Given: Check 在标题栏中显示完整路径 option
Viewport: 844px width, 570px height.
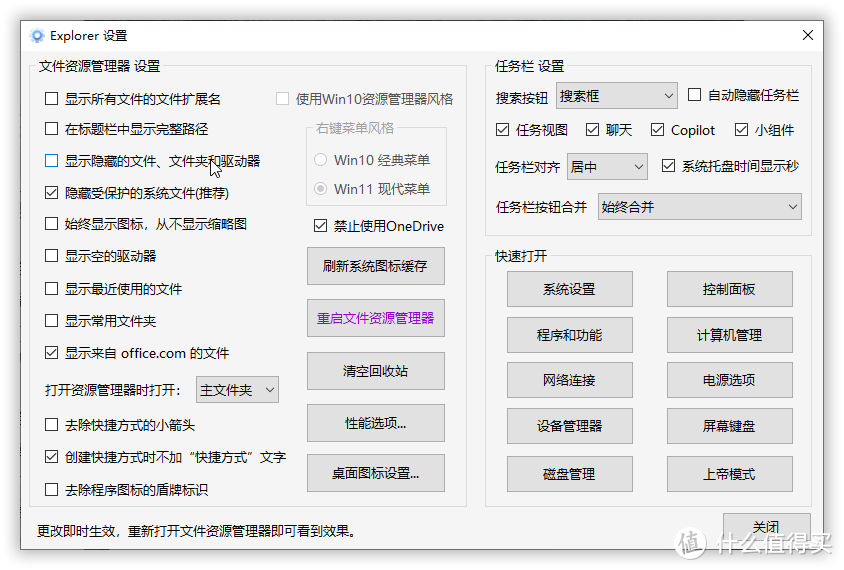Looking at the screenshot, I should point(52,129).
